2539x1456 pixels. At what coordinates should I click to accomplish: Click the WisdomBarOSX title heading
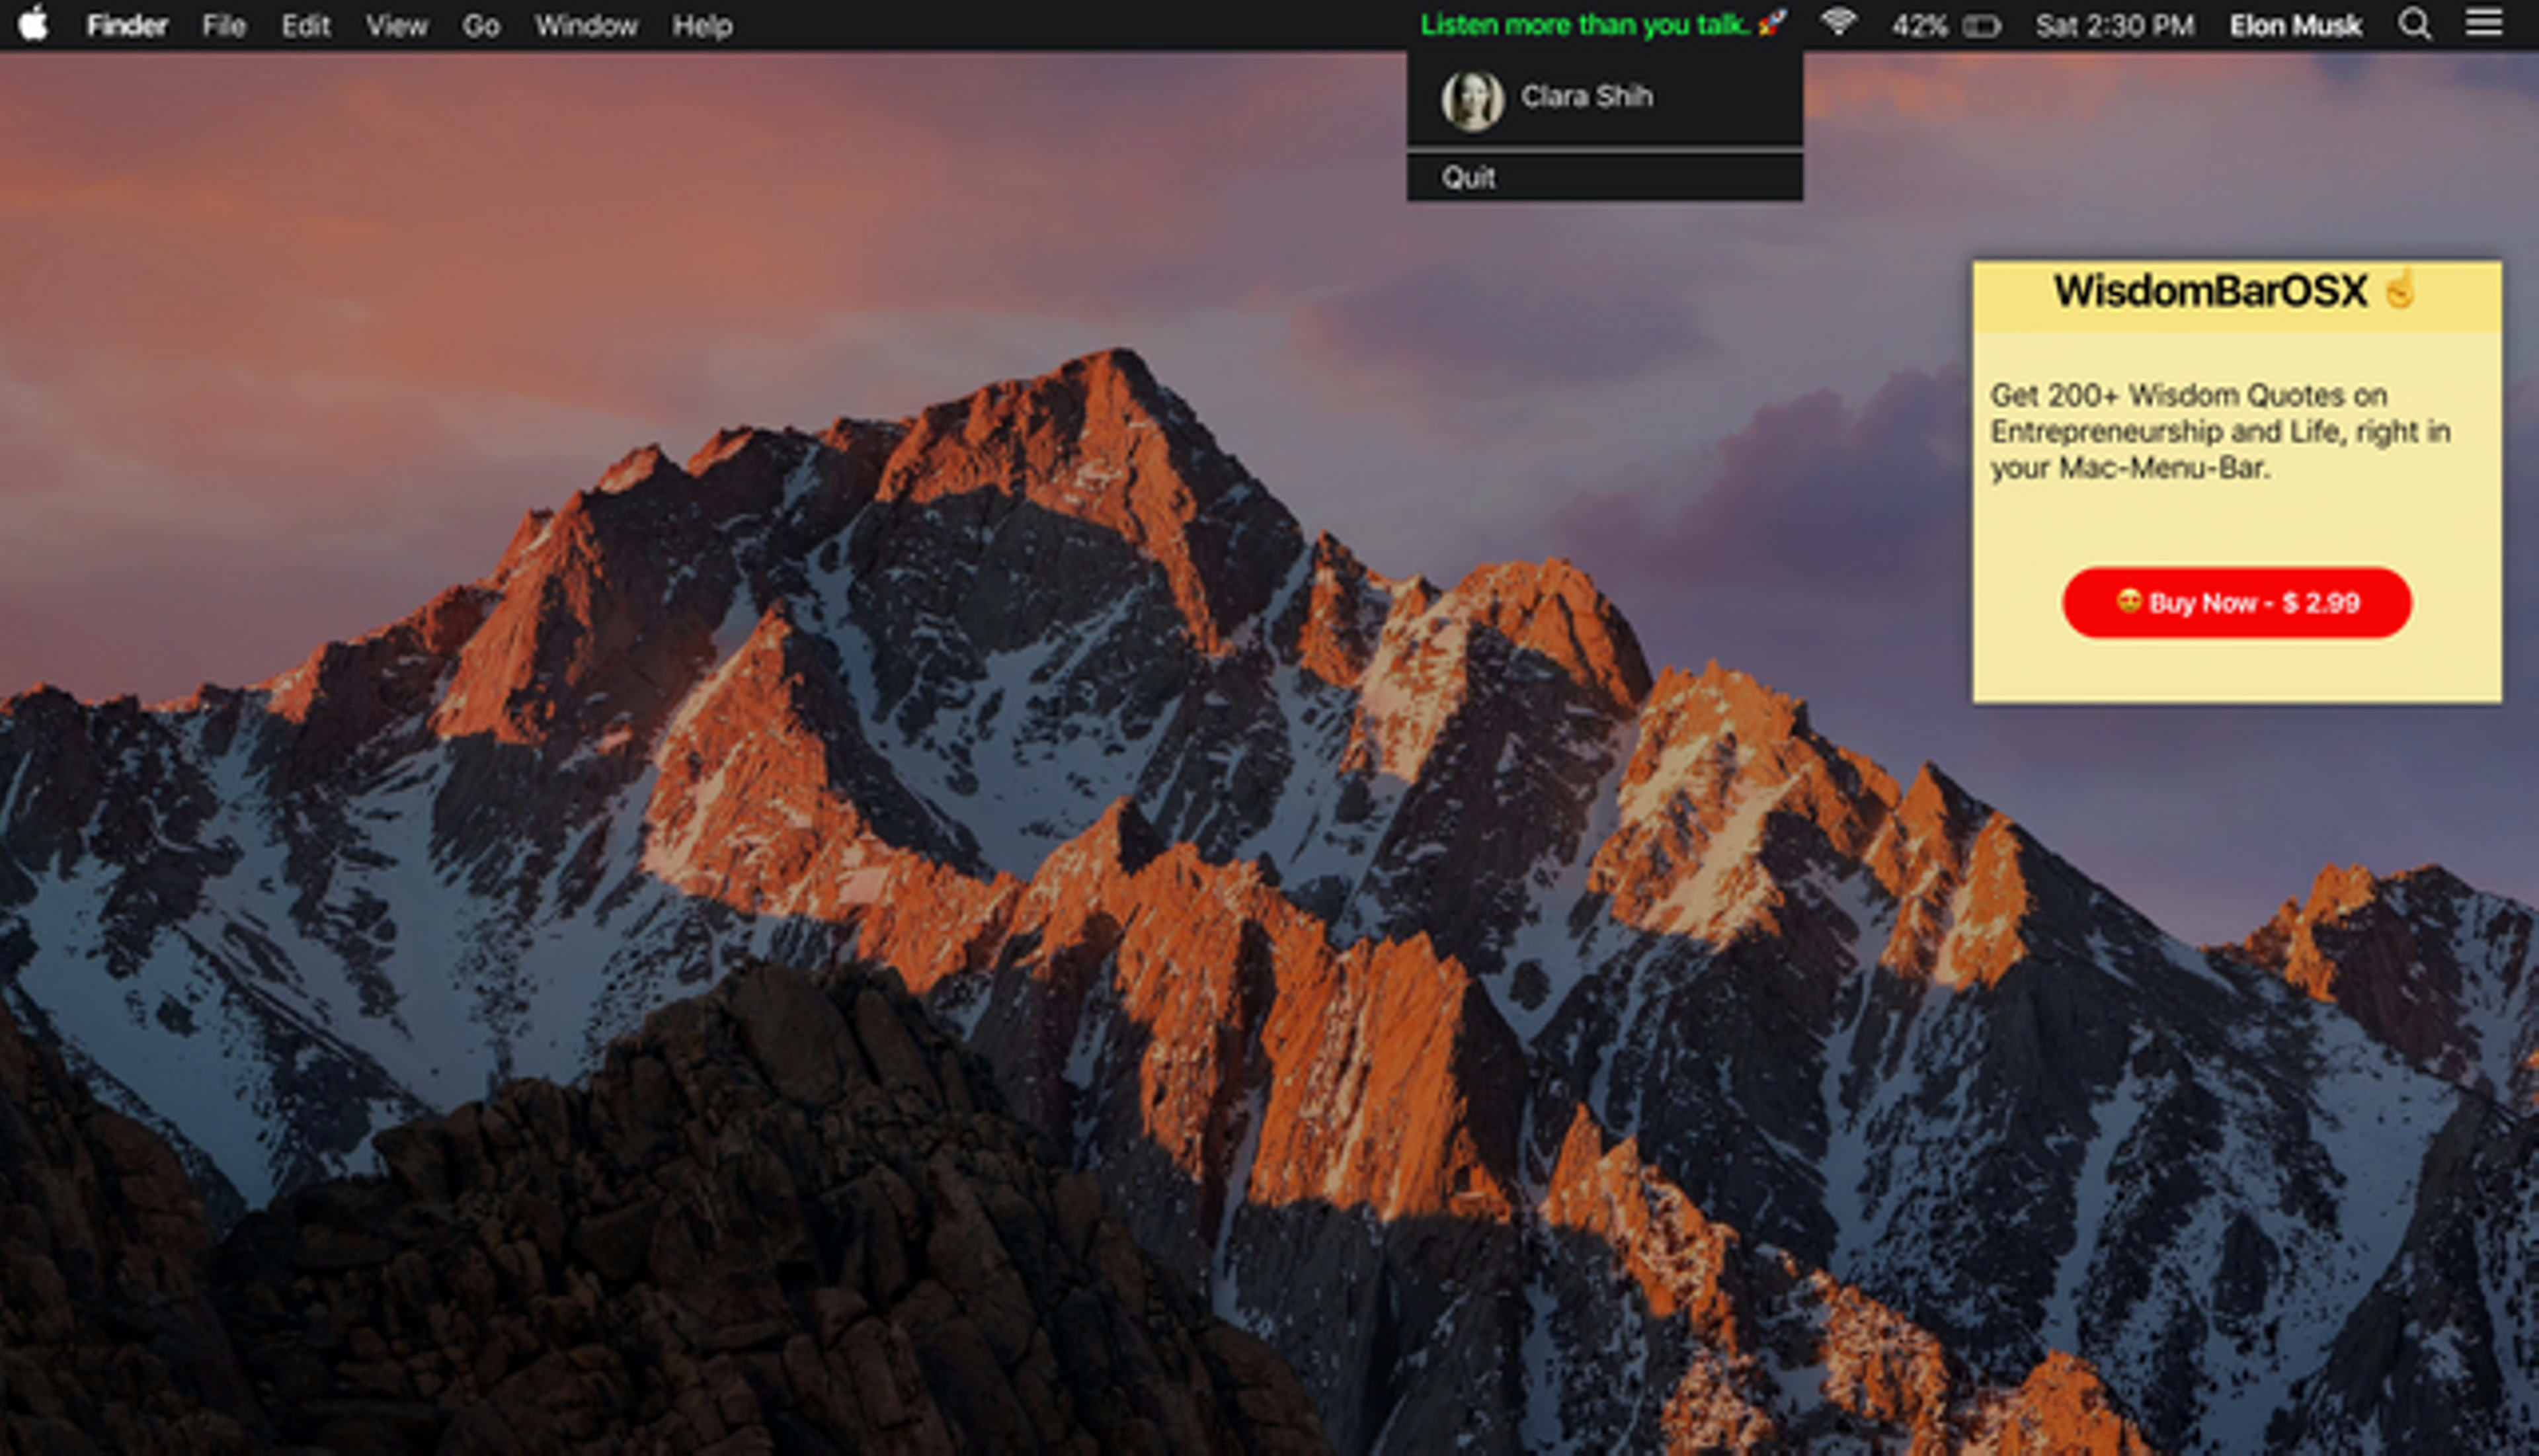[2210, 291]
